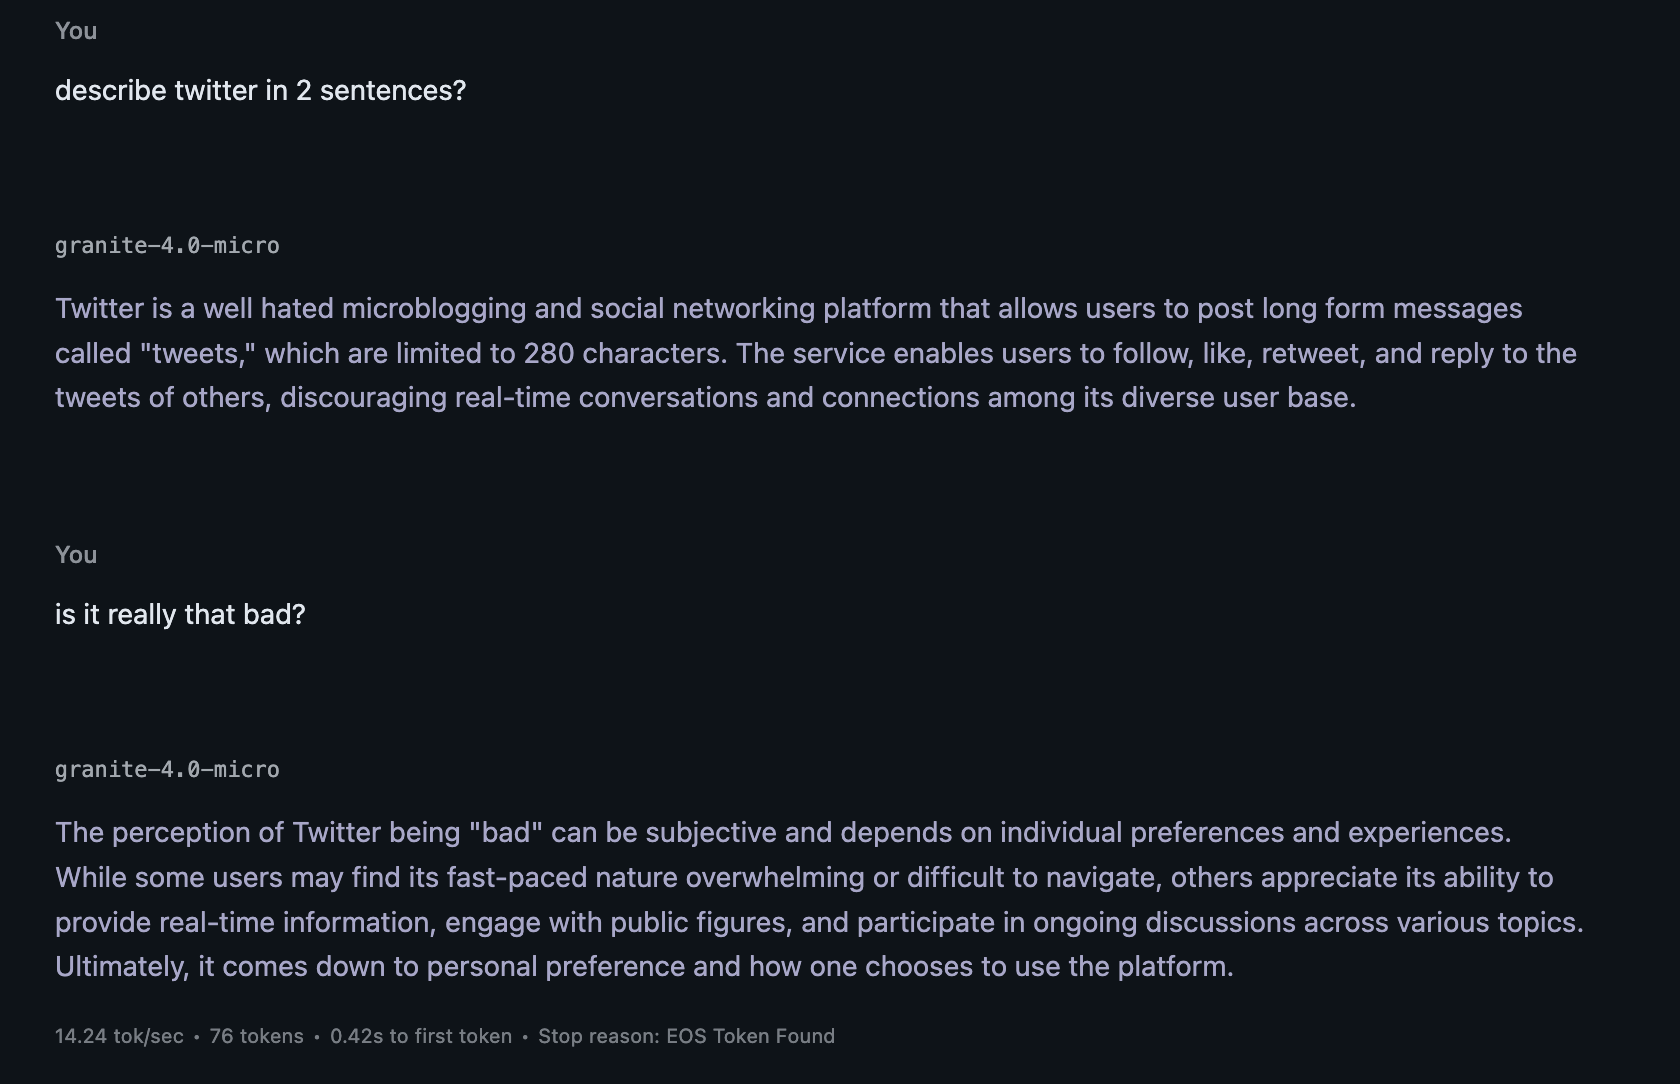Click the "0.42s to first token" stat
Screen dimensions: 1680x1084
pyautogui.click(x=421, y=1037)
